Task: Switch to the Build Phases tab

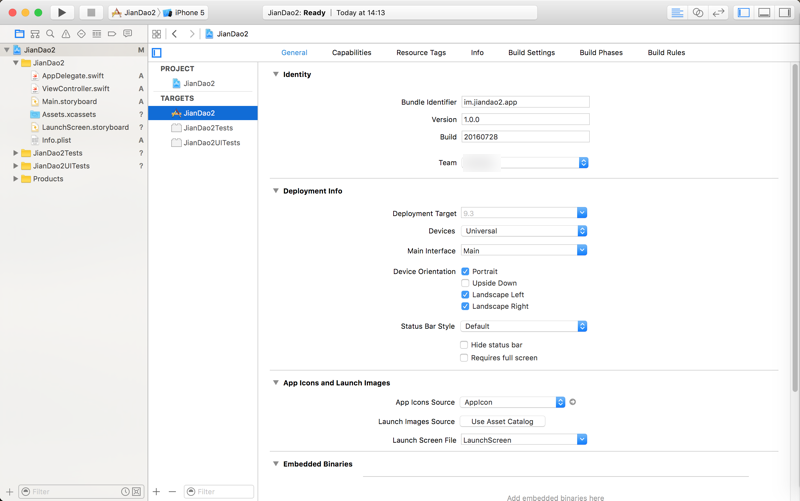Action: (601, 53)
